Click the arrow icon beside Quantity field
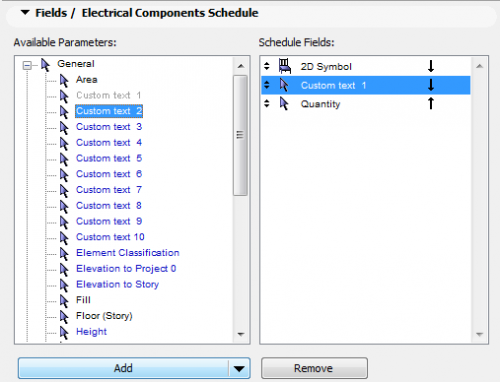Image resolution: width=500 pixels, height=382 pixels. click(284, 104)
